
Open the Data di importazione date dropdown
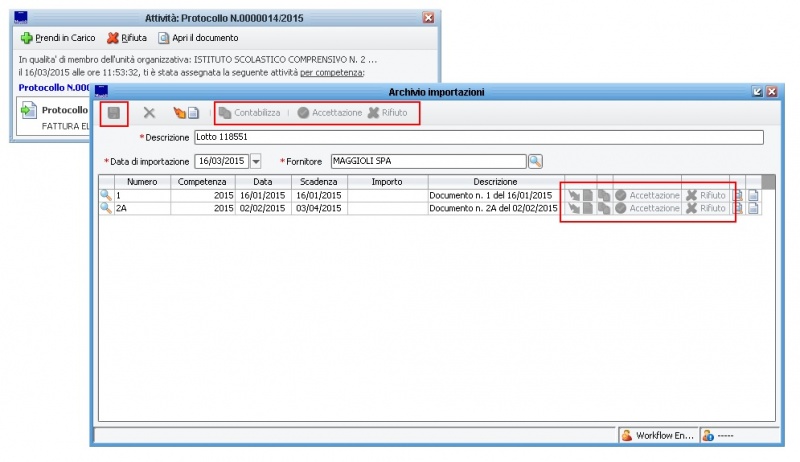click(x=256, y=161)
